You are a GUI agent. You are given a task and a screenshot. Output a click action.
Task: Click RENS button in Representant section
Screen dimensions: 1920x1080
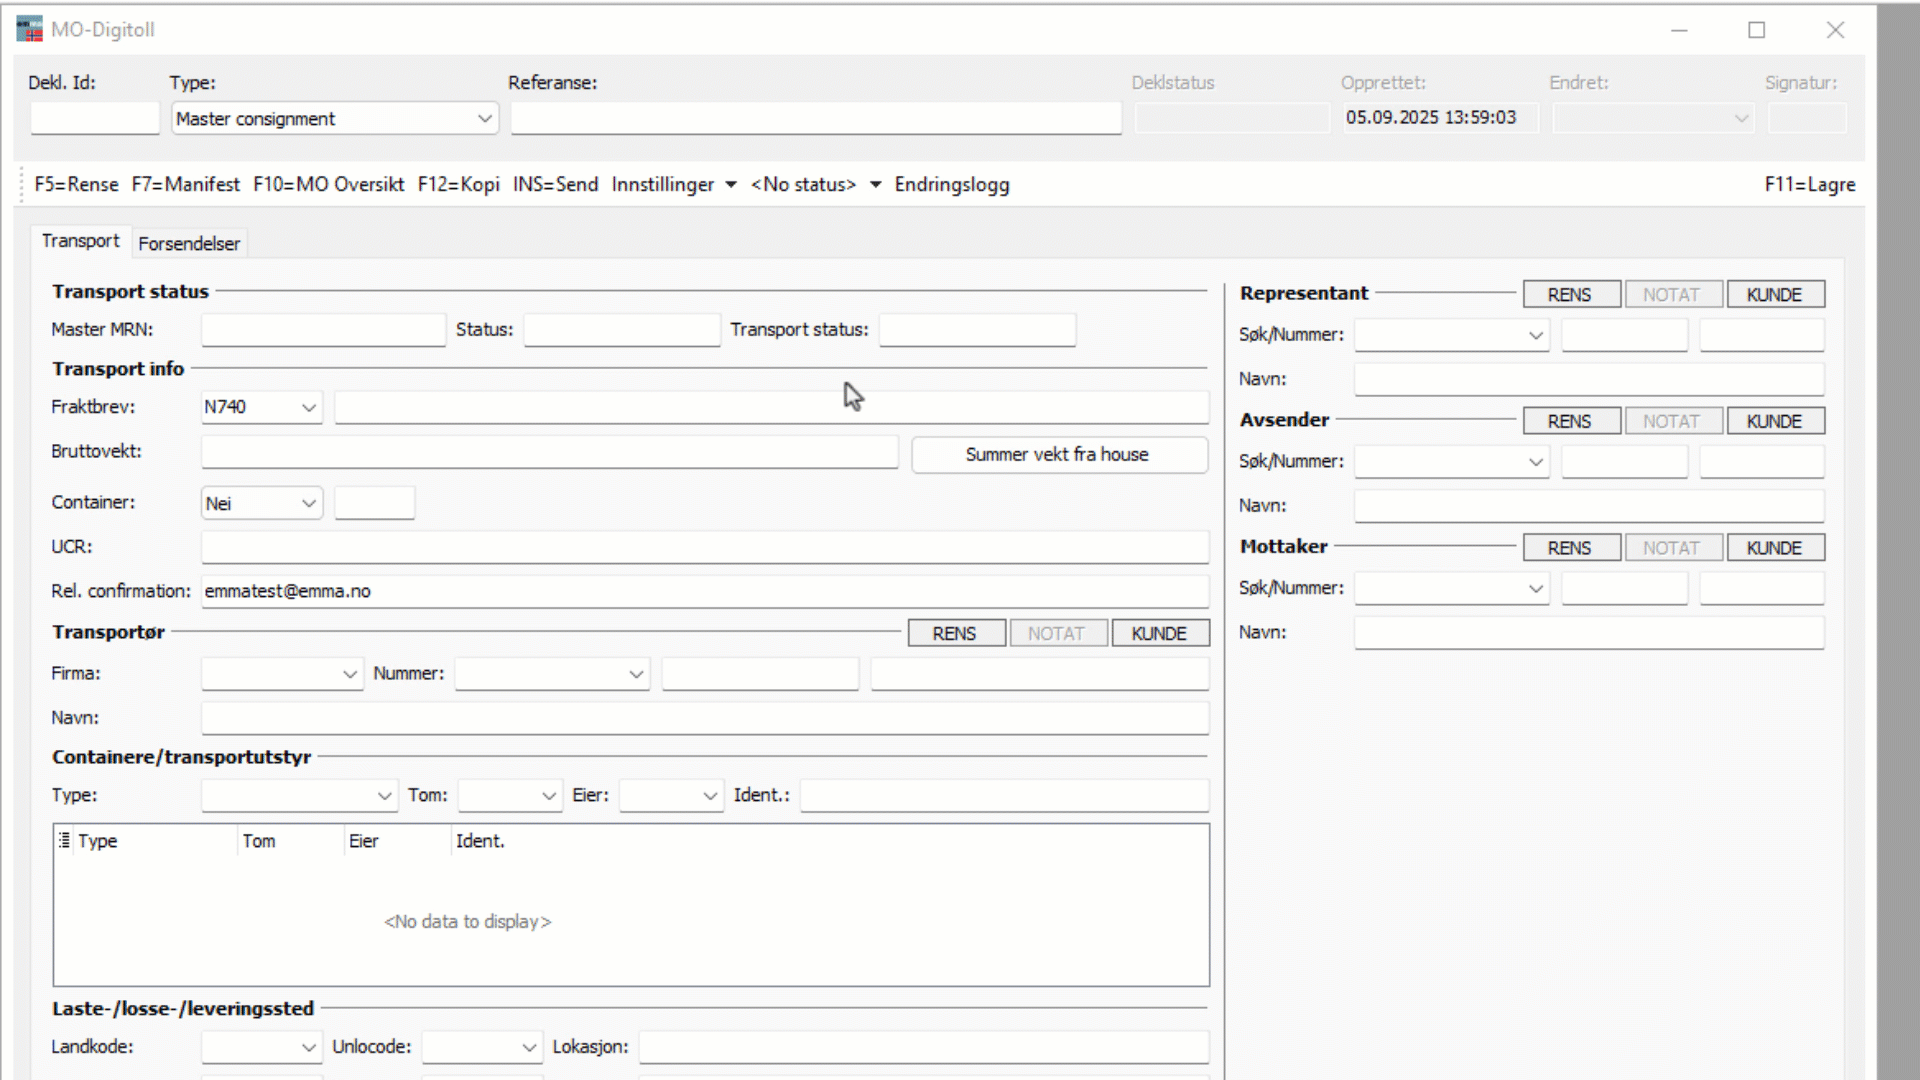[1571, 295]
